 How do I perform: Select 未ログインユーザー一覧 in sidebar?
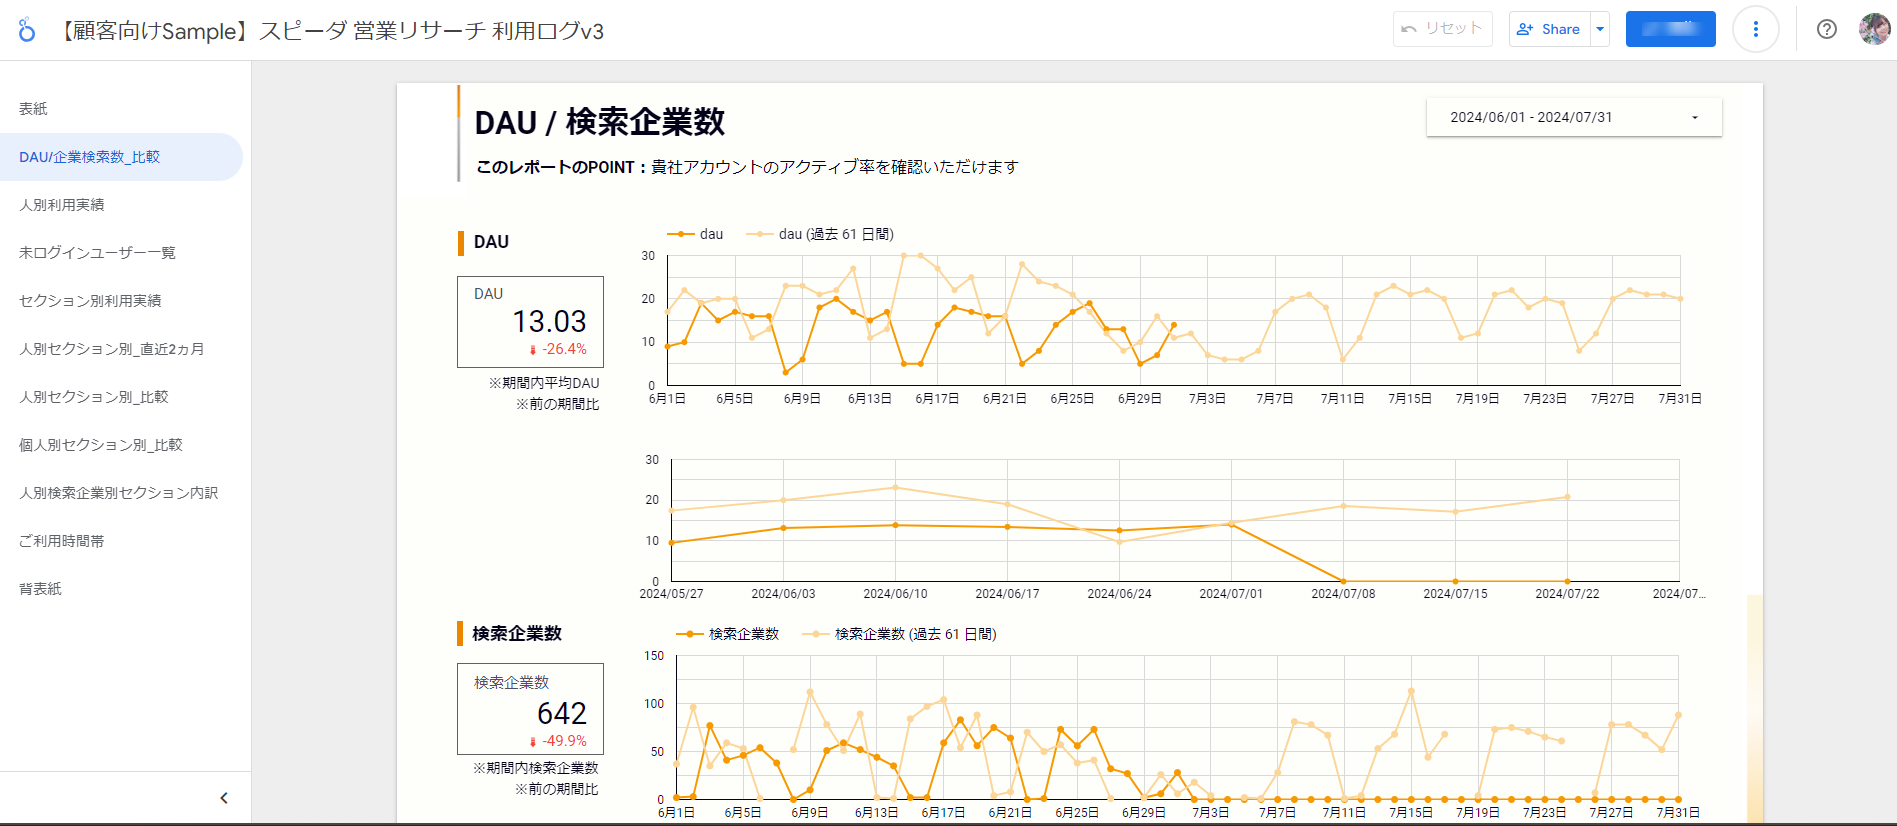97,253
